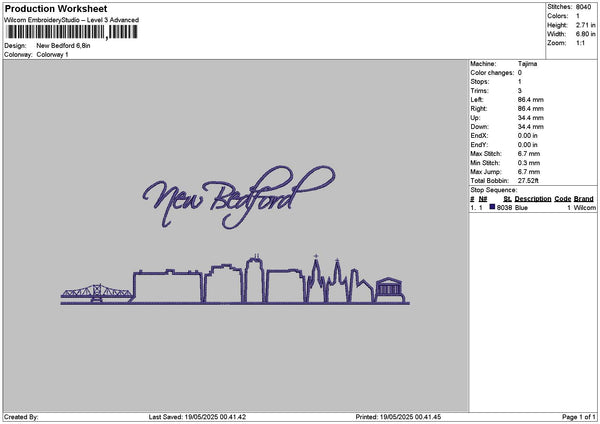Click the 8038 stitch count cell

point(504,207)
